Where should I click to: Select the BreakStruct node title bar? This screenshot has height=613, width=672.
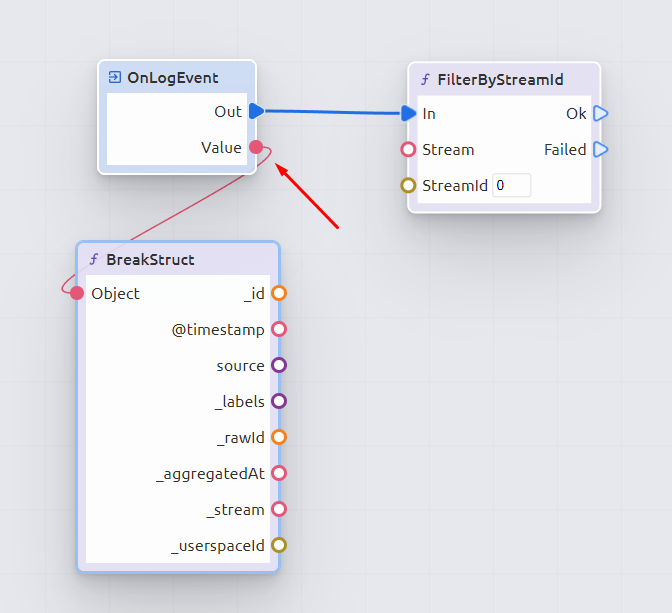(x=177, y=259)
